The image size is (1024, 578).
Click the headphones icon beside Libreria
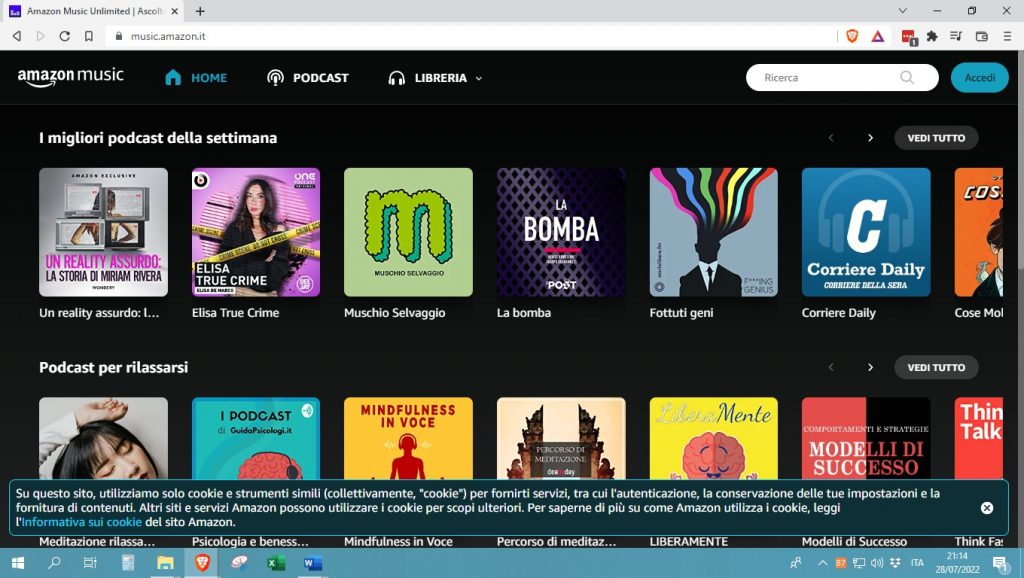pos(395,77)
